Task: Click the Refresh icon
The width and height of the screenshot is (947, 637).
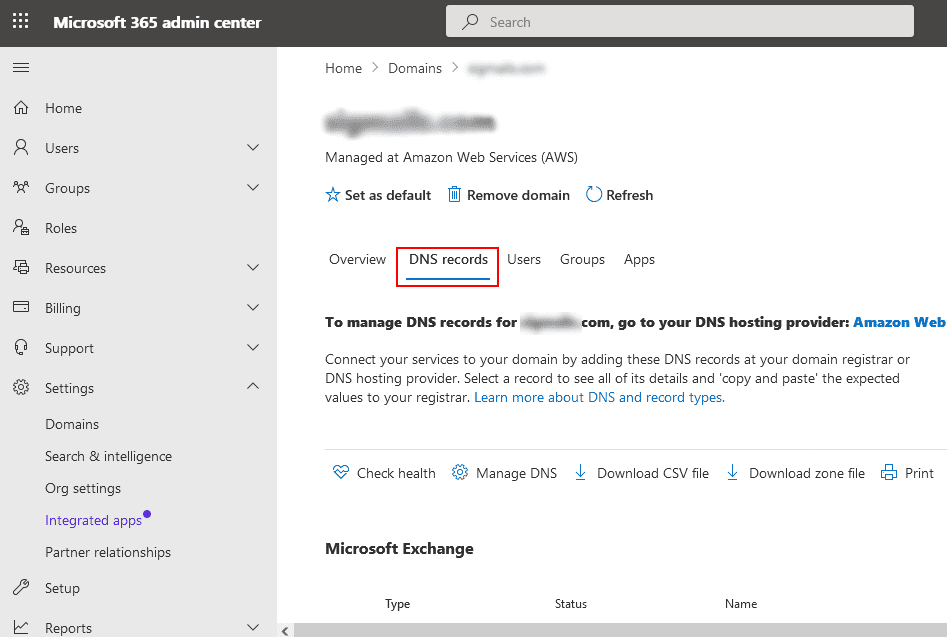Action: click(x=594, y=195)
